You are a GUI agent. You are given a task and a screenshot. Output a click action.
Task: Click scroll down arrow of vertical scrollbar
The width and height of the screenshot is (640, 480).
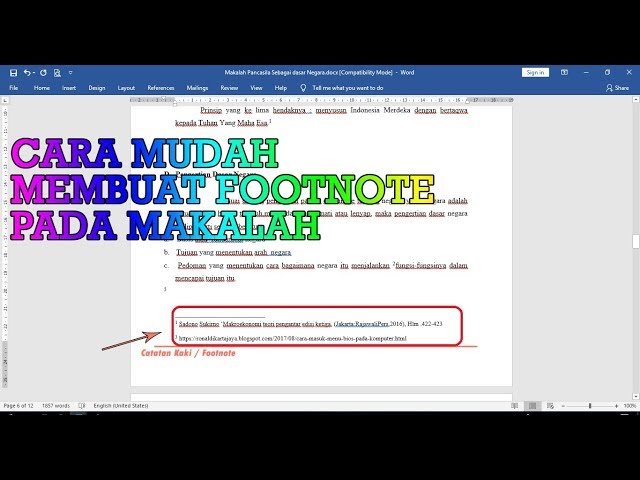636,396
